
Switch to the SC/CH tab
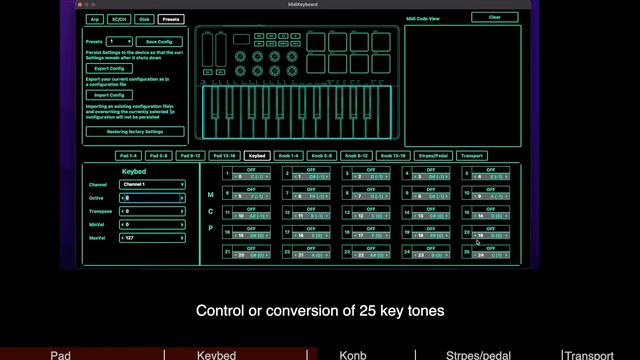coord(119,19)
